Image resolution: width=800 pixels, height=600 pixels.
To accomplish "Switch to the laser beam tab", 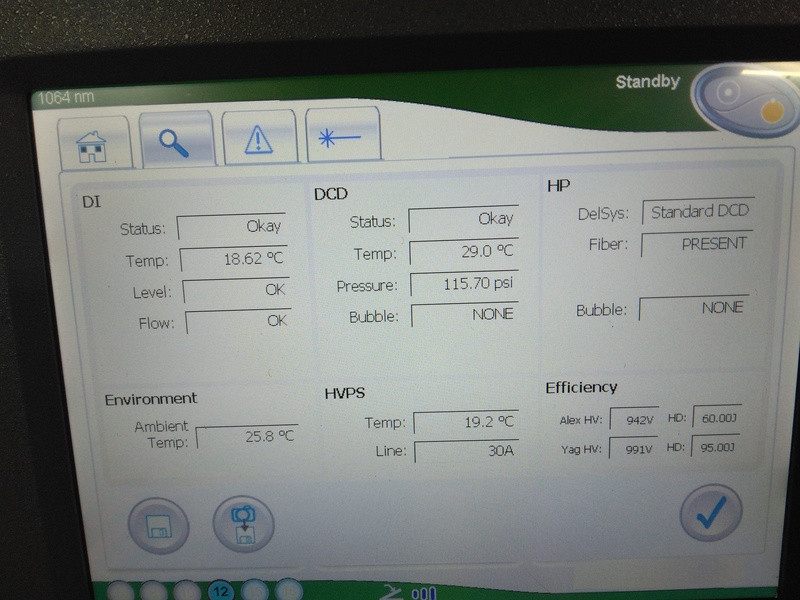I will (343, 135).
